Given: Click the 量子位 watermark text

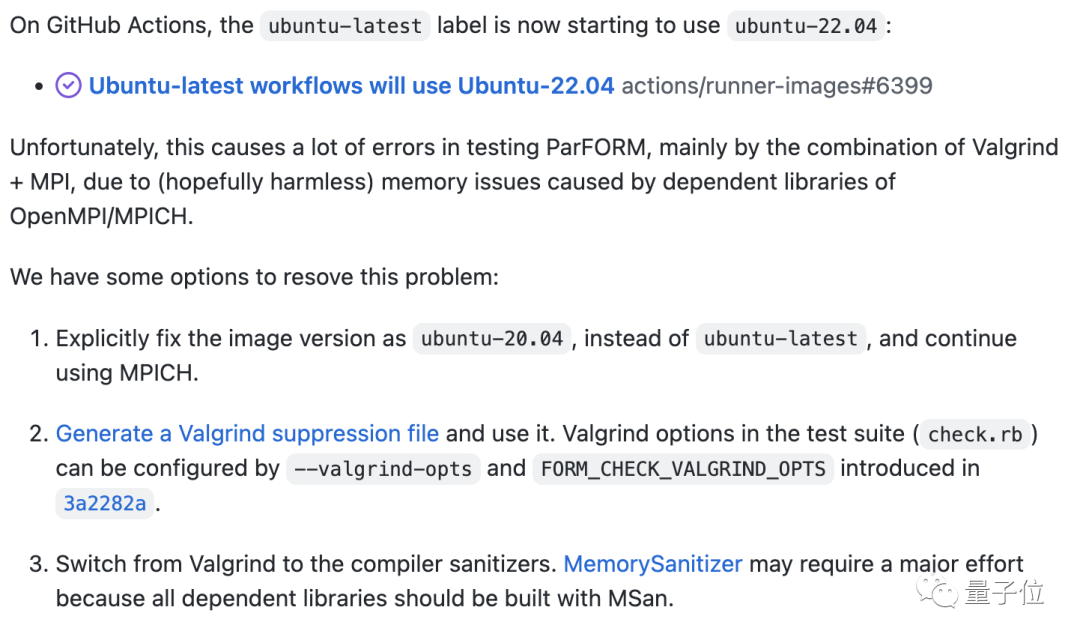Looking at the screenshot, I should coord(1004,592).
